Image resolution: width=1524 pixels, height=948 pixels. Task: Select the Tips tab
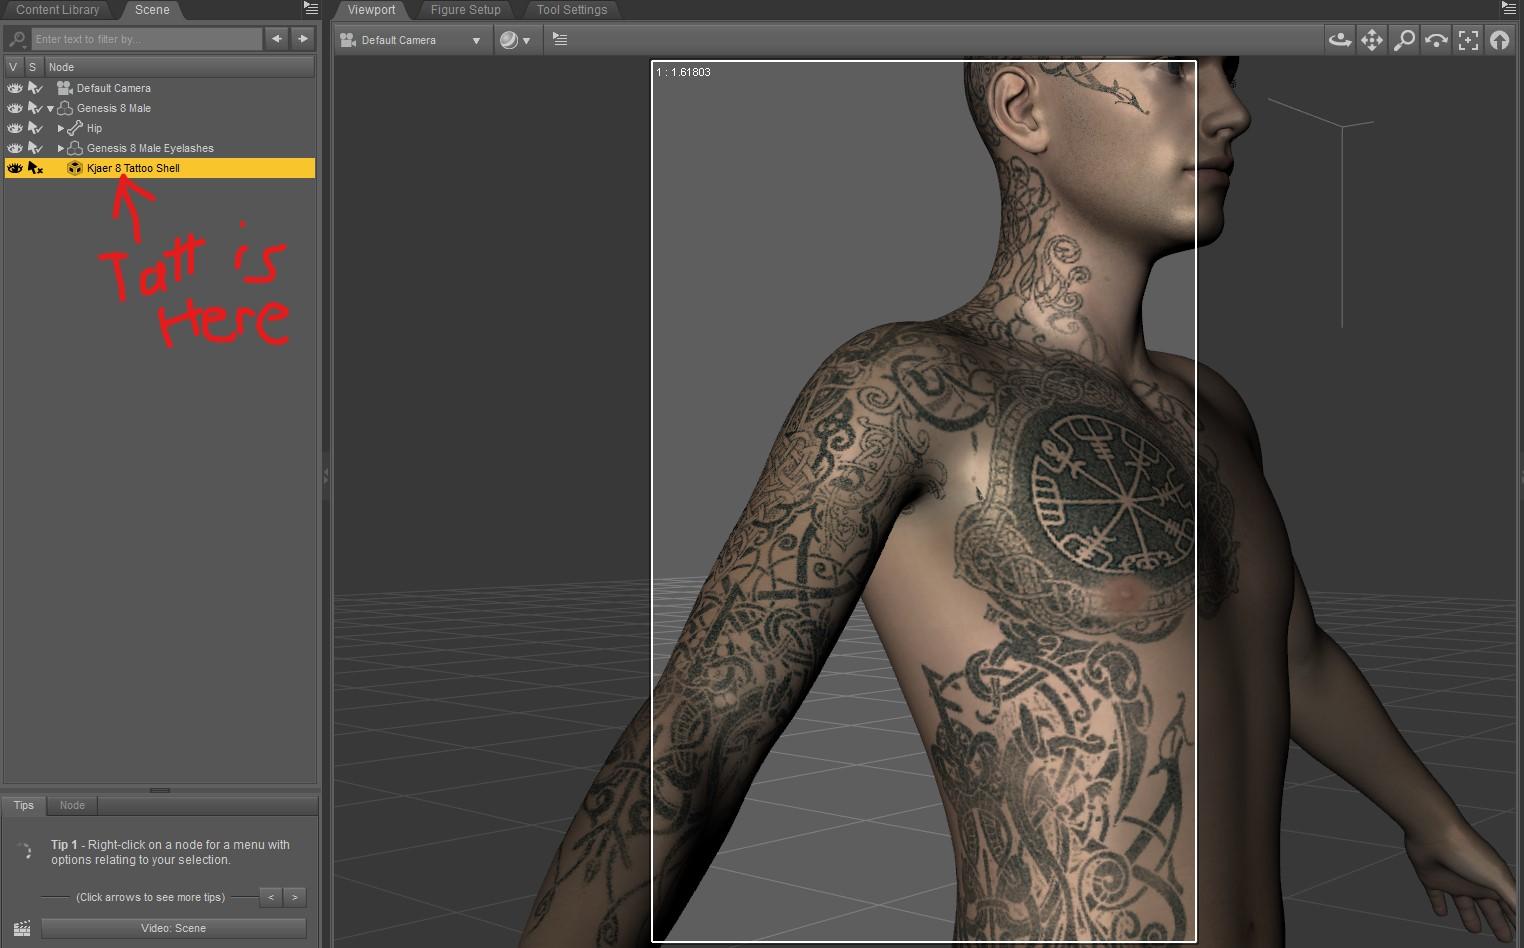(24, 805)
